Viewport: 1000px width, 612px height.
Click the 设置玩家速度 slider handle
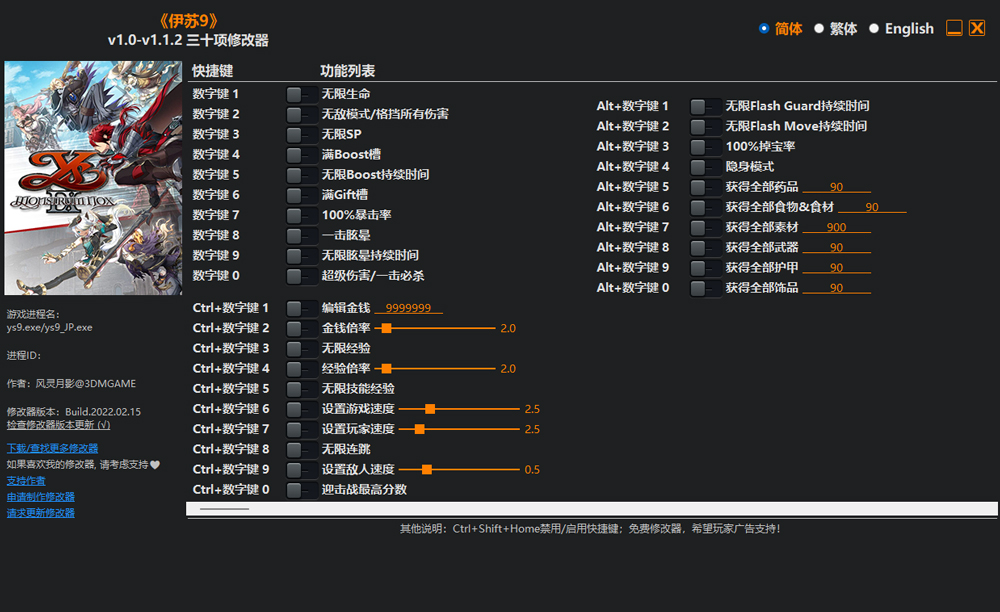(x=420, y=429)
